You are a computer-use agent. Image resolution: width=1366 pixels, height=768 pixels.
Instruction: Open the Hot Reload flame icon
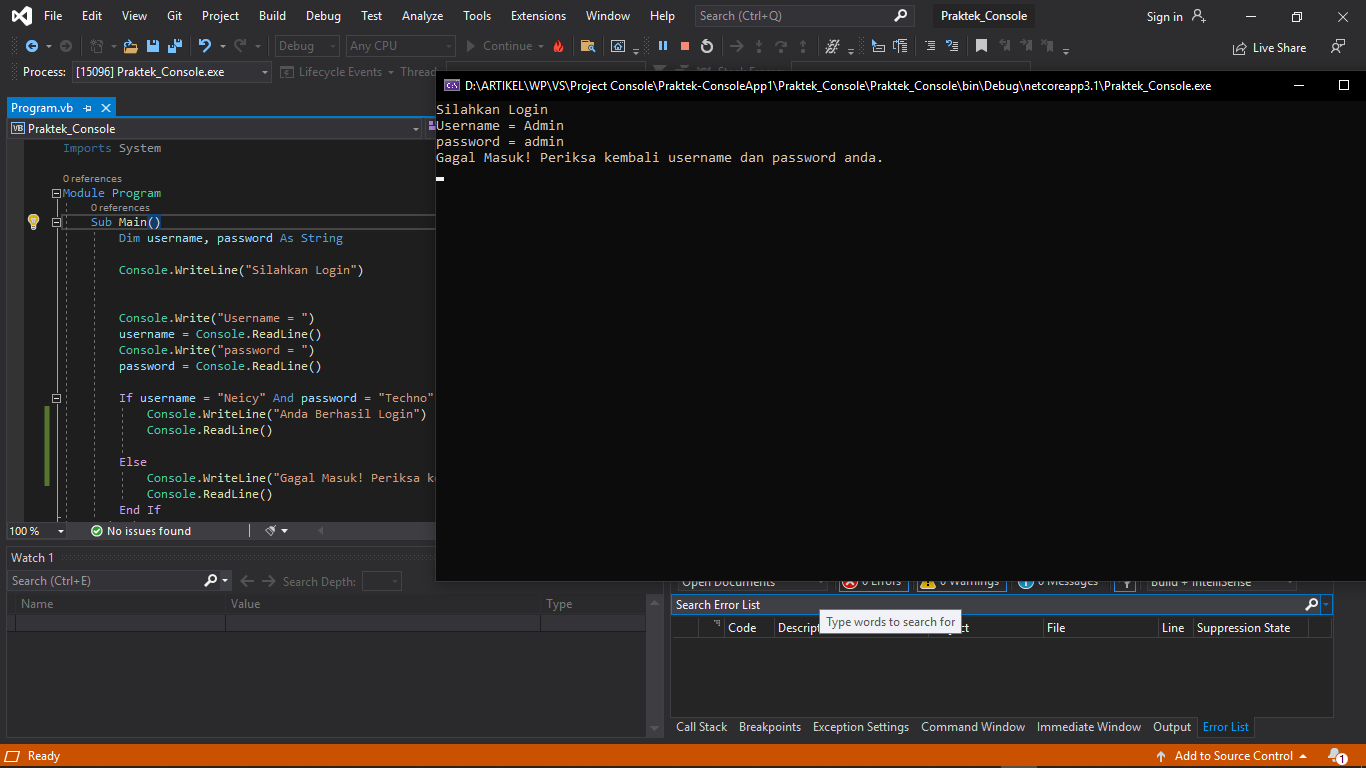tap(558, 46)
